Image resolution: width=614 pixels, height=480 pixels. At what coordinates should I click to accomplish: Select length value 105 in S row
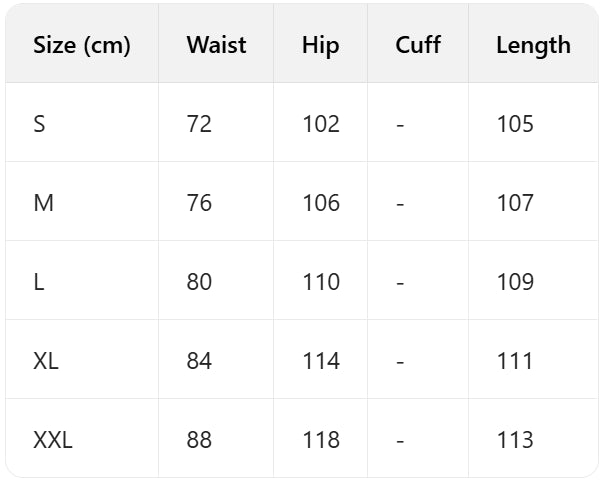(515, 124)
